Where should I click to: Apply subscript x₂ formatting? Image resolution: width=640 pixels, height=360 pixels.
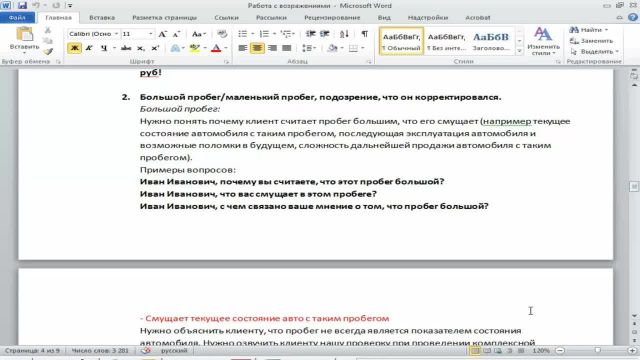pos(141,48)
